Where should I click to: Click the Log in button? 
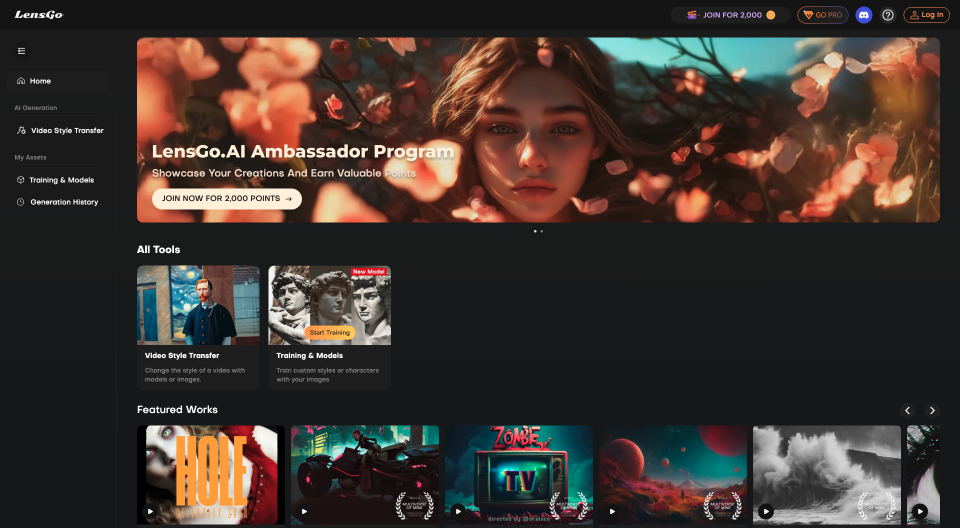tap(926, 15)
